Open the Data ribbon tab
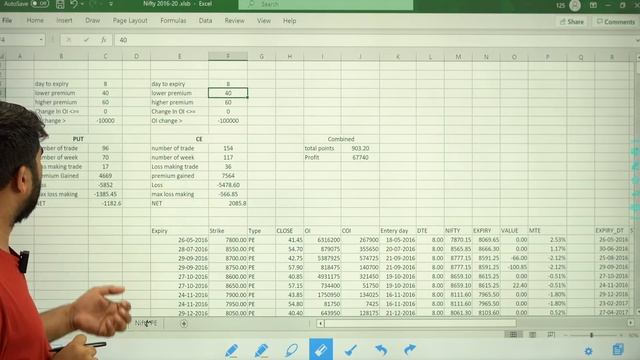Screen dimensions: 640x360 pos(205,20)
